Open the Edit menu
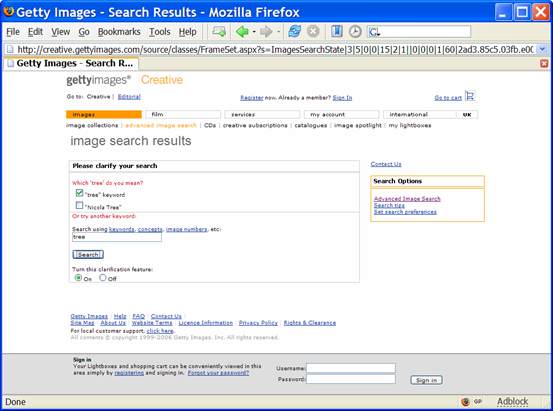The height and width of the screenshot is (411, 553). (35, 32)
